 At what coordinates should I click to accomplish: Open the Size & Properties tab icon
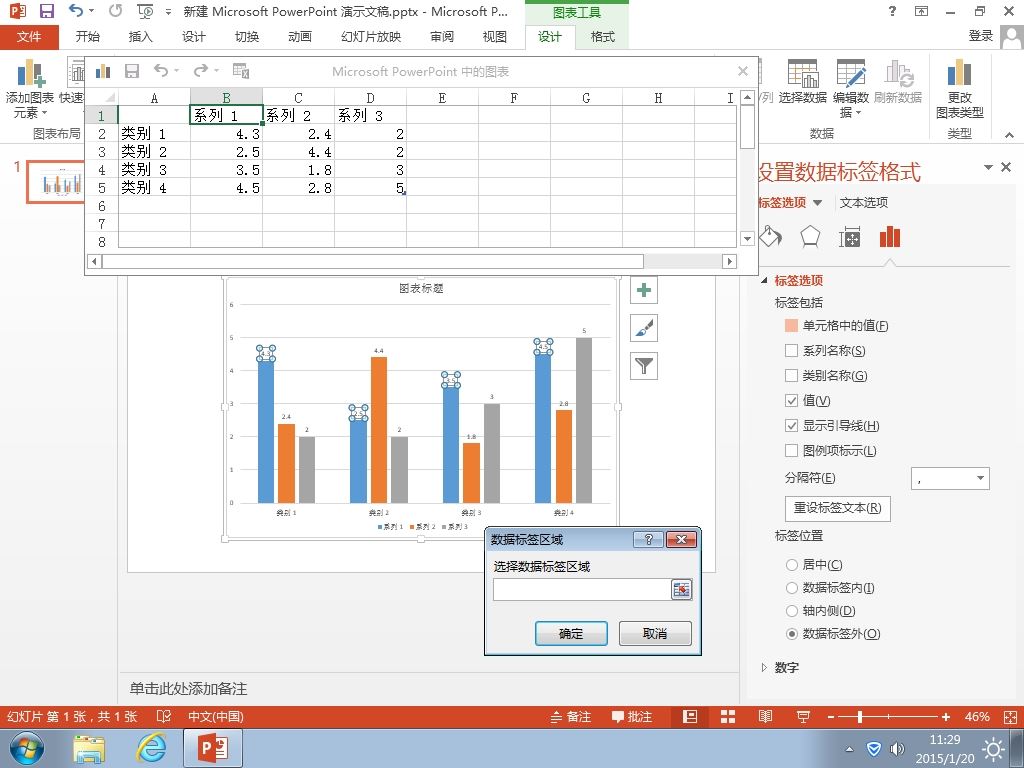[850, 236]
